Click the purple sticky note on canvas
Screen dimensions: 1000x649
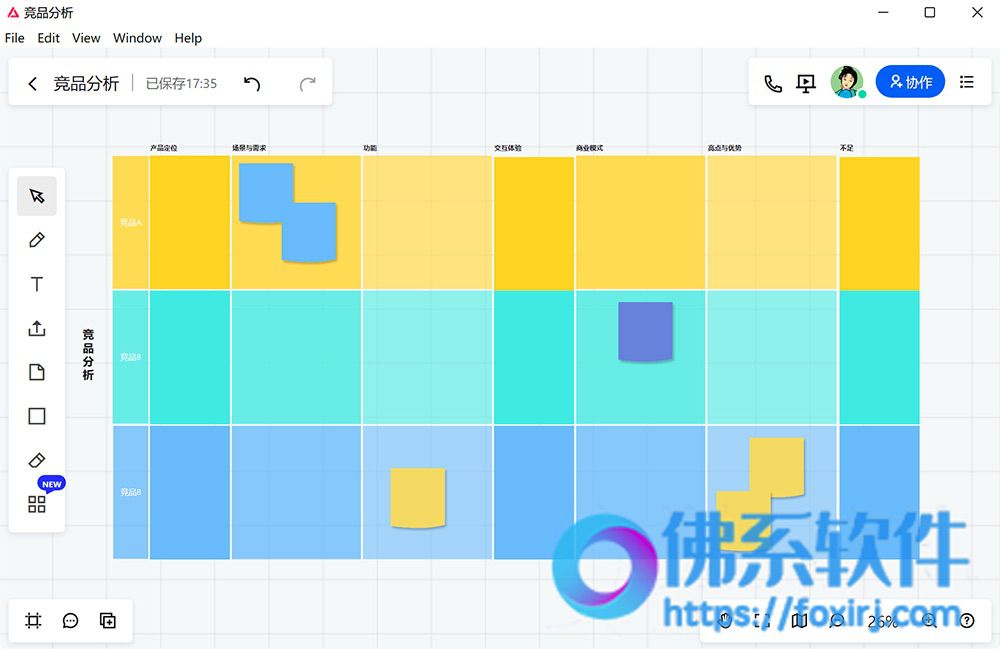(645, 332)
